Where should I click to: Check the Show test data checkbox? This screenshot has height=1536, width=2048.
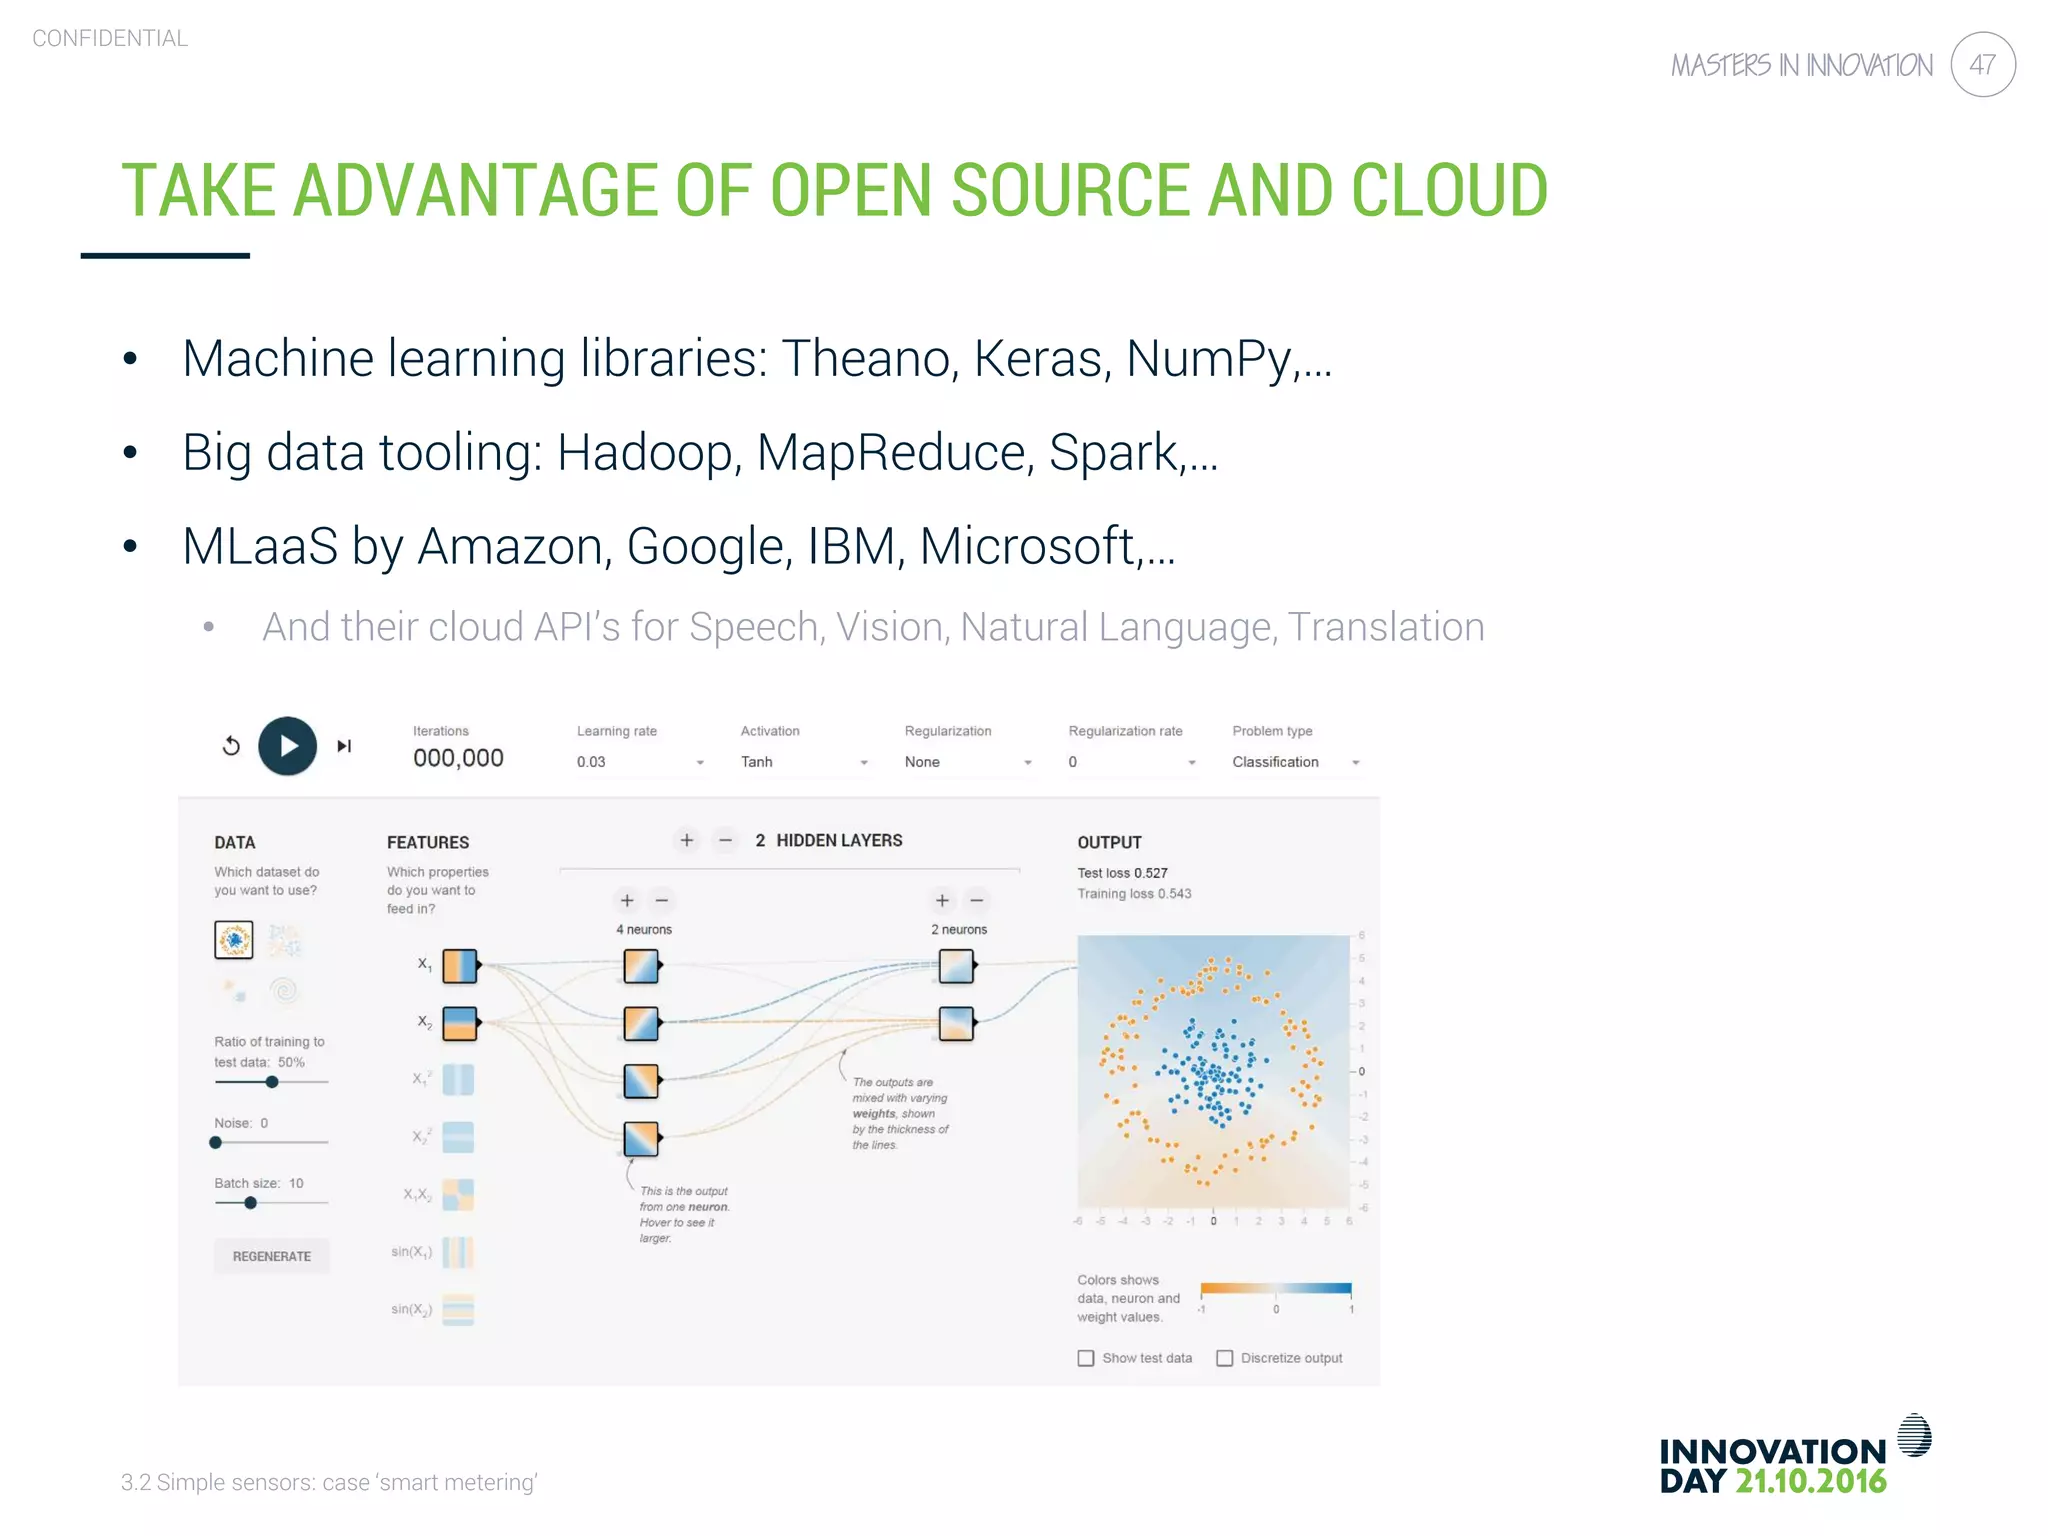point(1086,1358)
